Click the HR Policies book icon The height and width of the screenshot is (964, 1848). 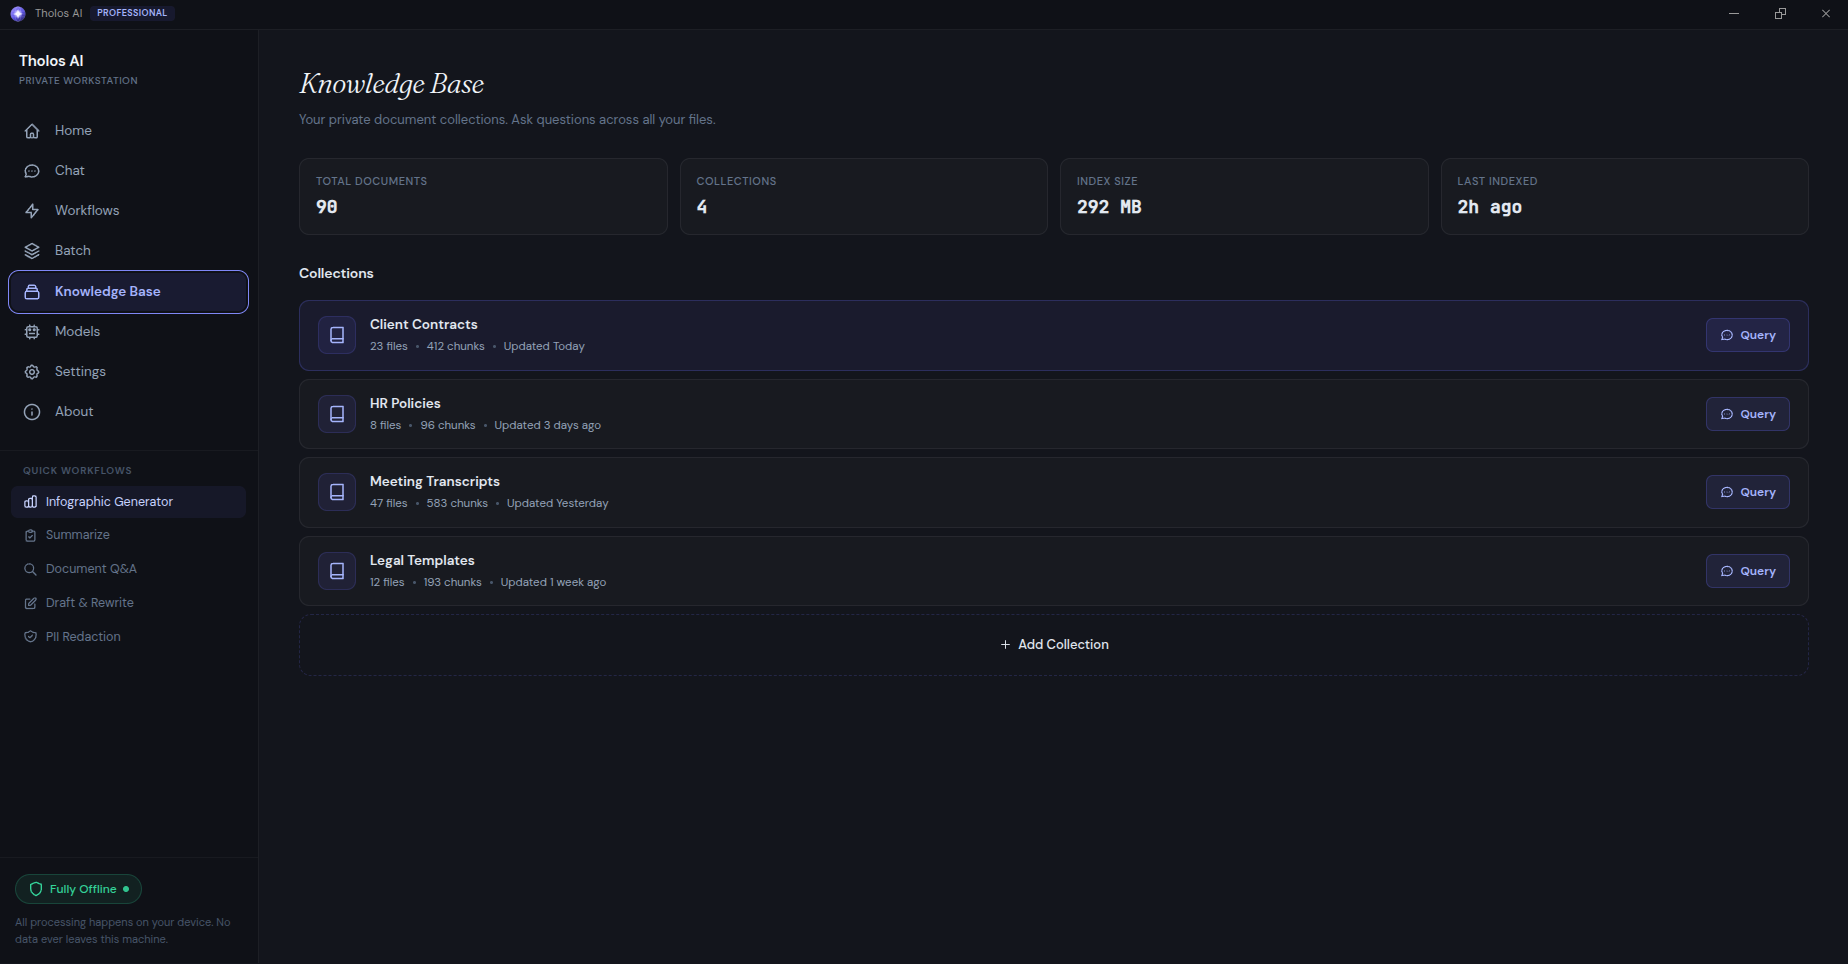click(x=337, y=414)
